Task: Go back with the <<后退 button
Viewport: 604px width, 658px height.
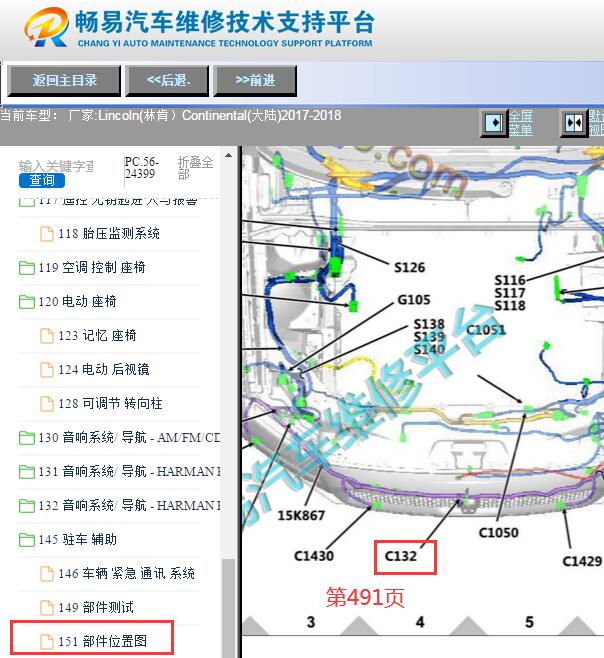Action: click(167, 81)
